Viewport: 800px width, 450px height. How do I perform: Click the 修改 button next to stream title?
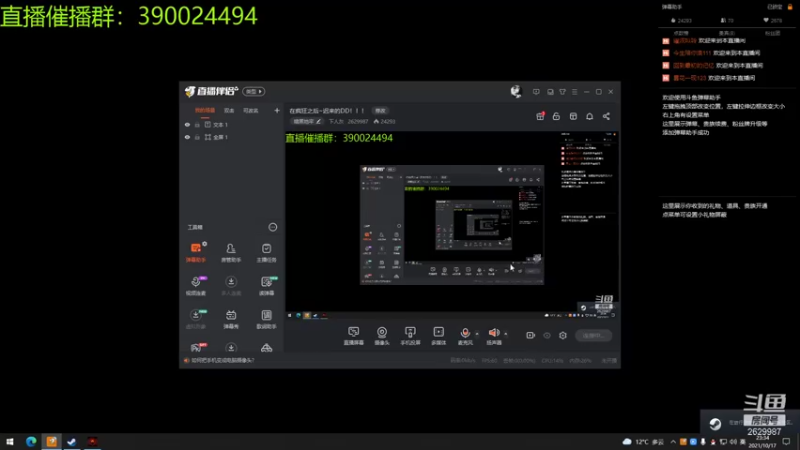380,111
